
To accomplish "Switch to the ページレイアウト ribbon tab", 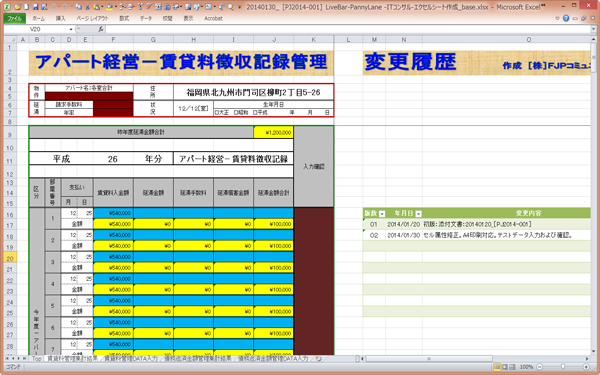I will [92, 18].
